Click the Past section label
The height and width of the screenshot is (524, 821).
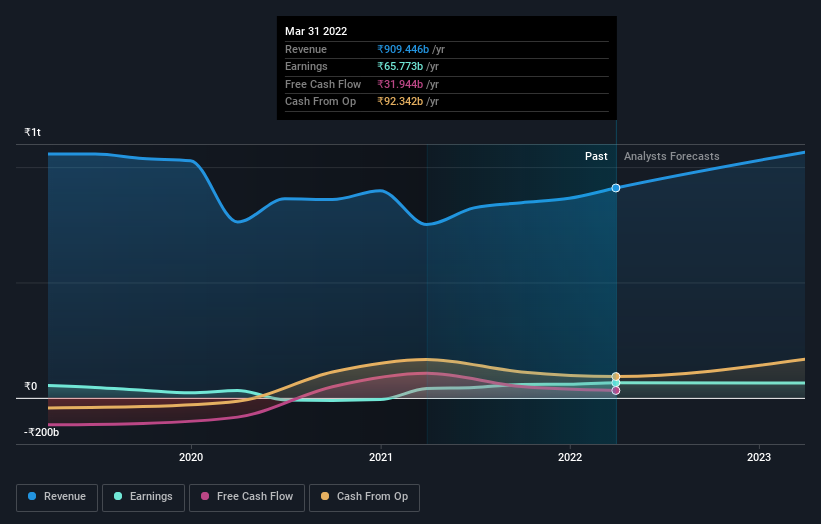596,157
